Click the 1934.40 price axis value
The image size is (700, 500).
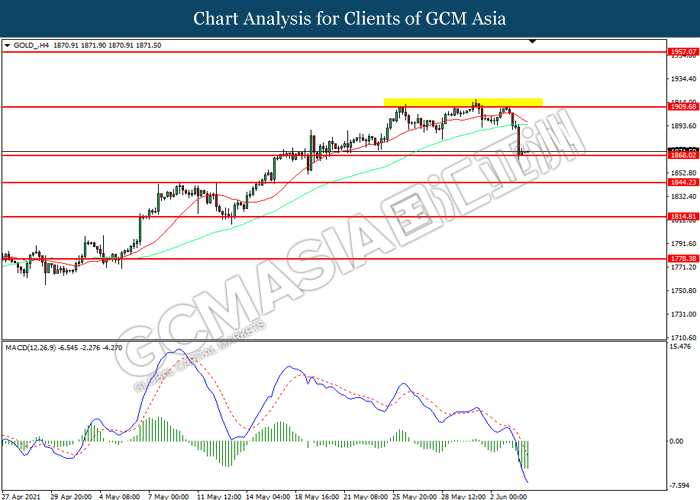(x=683, y=79)
